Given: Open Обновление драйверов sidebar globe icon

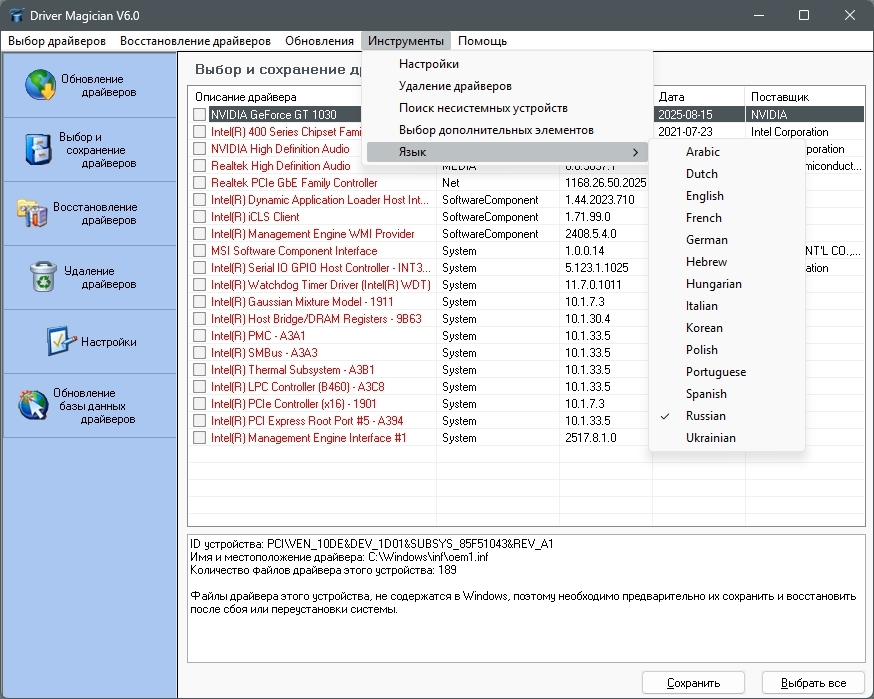Looking at the screenshot, I should click(x=40, y=85).
